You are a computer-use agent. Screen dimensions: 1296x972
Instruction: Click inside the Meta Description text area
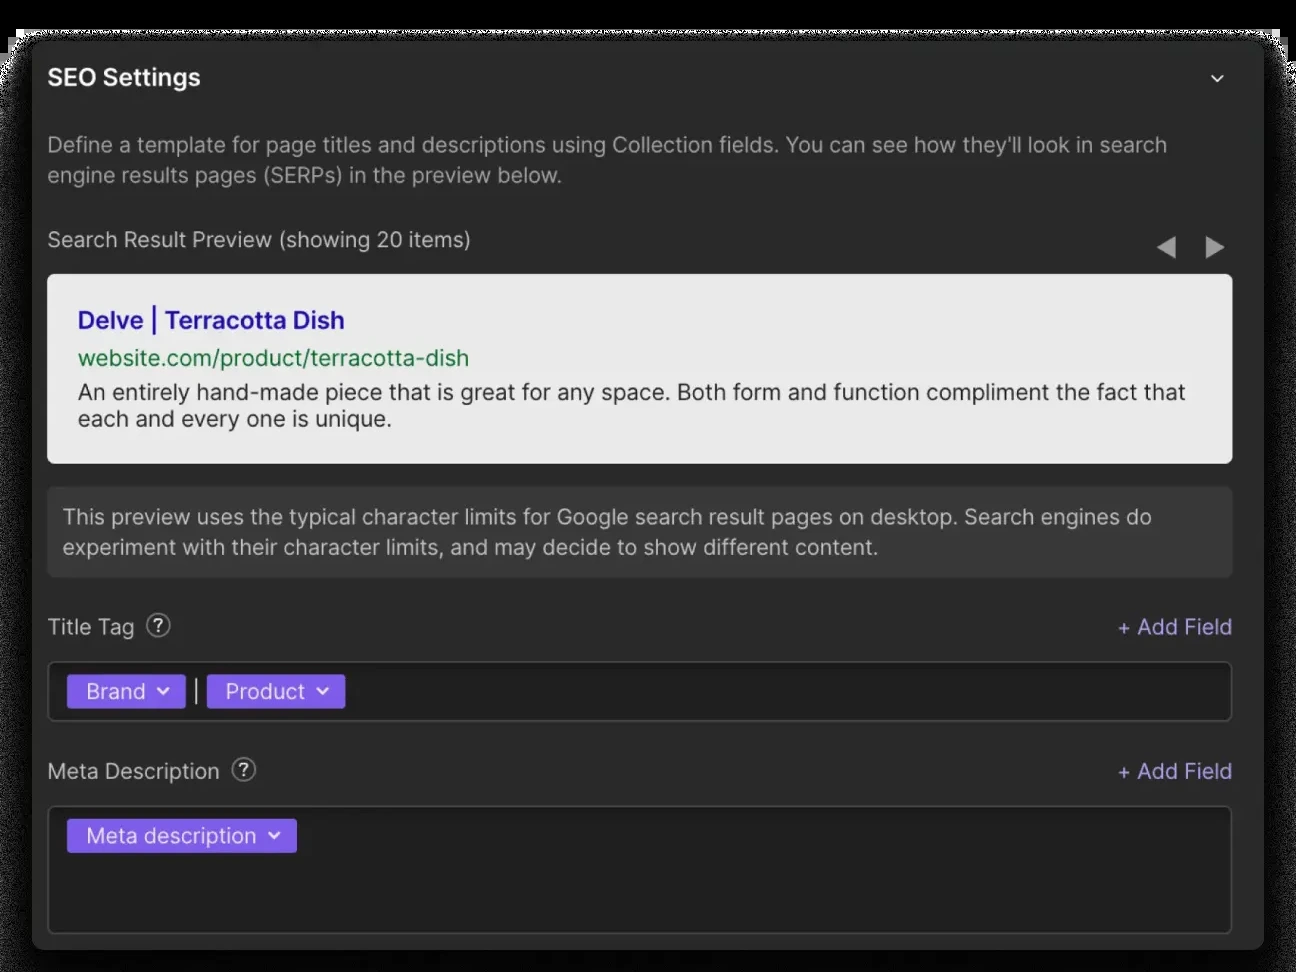click(640, 870)
